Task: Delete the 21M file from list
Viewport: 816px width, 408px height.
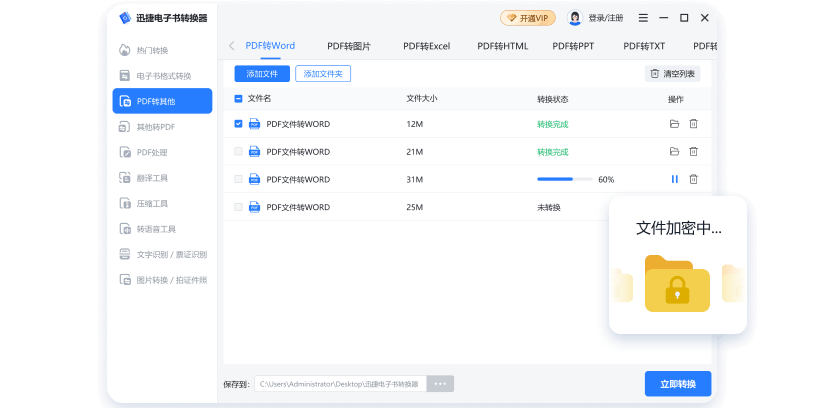Action: click(x=693, y=152)
